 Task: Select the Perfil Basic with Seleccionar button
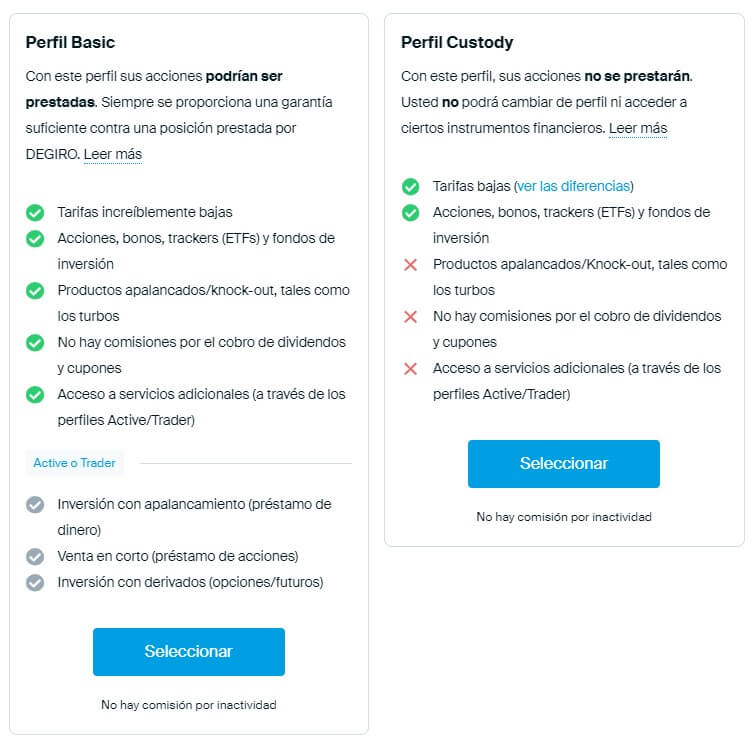click(x=188, y=652)
